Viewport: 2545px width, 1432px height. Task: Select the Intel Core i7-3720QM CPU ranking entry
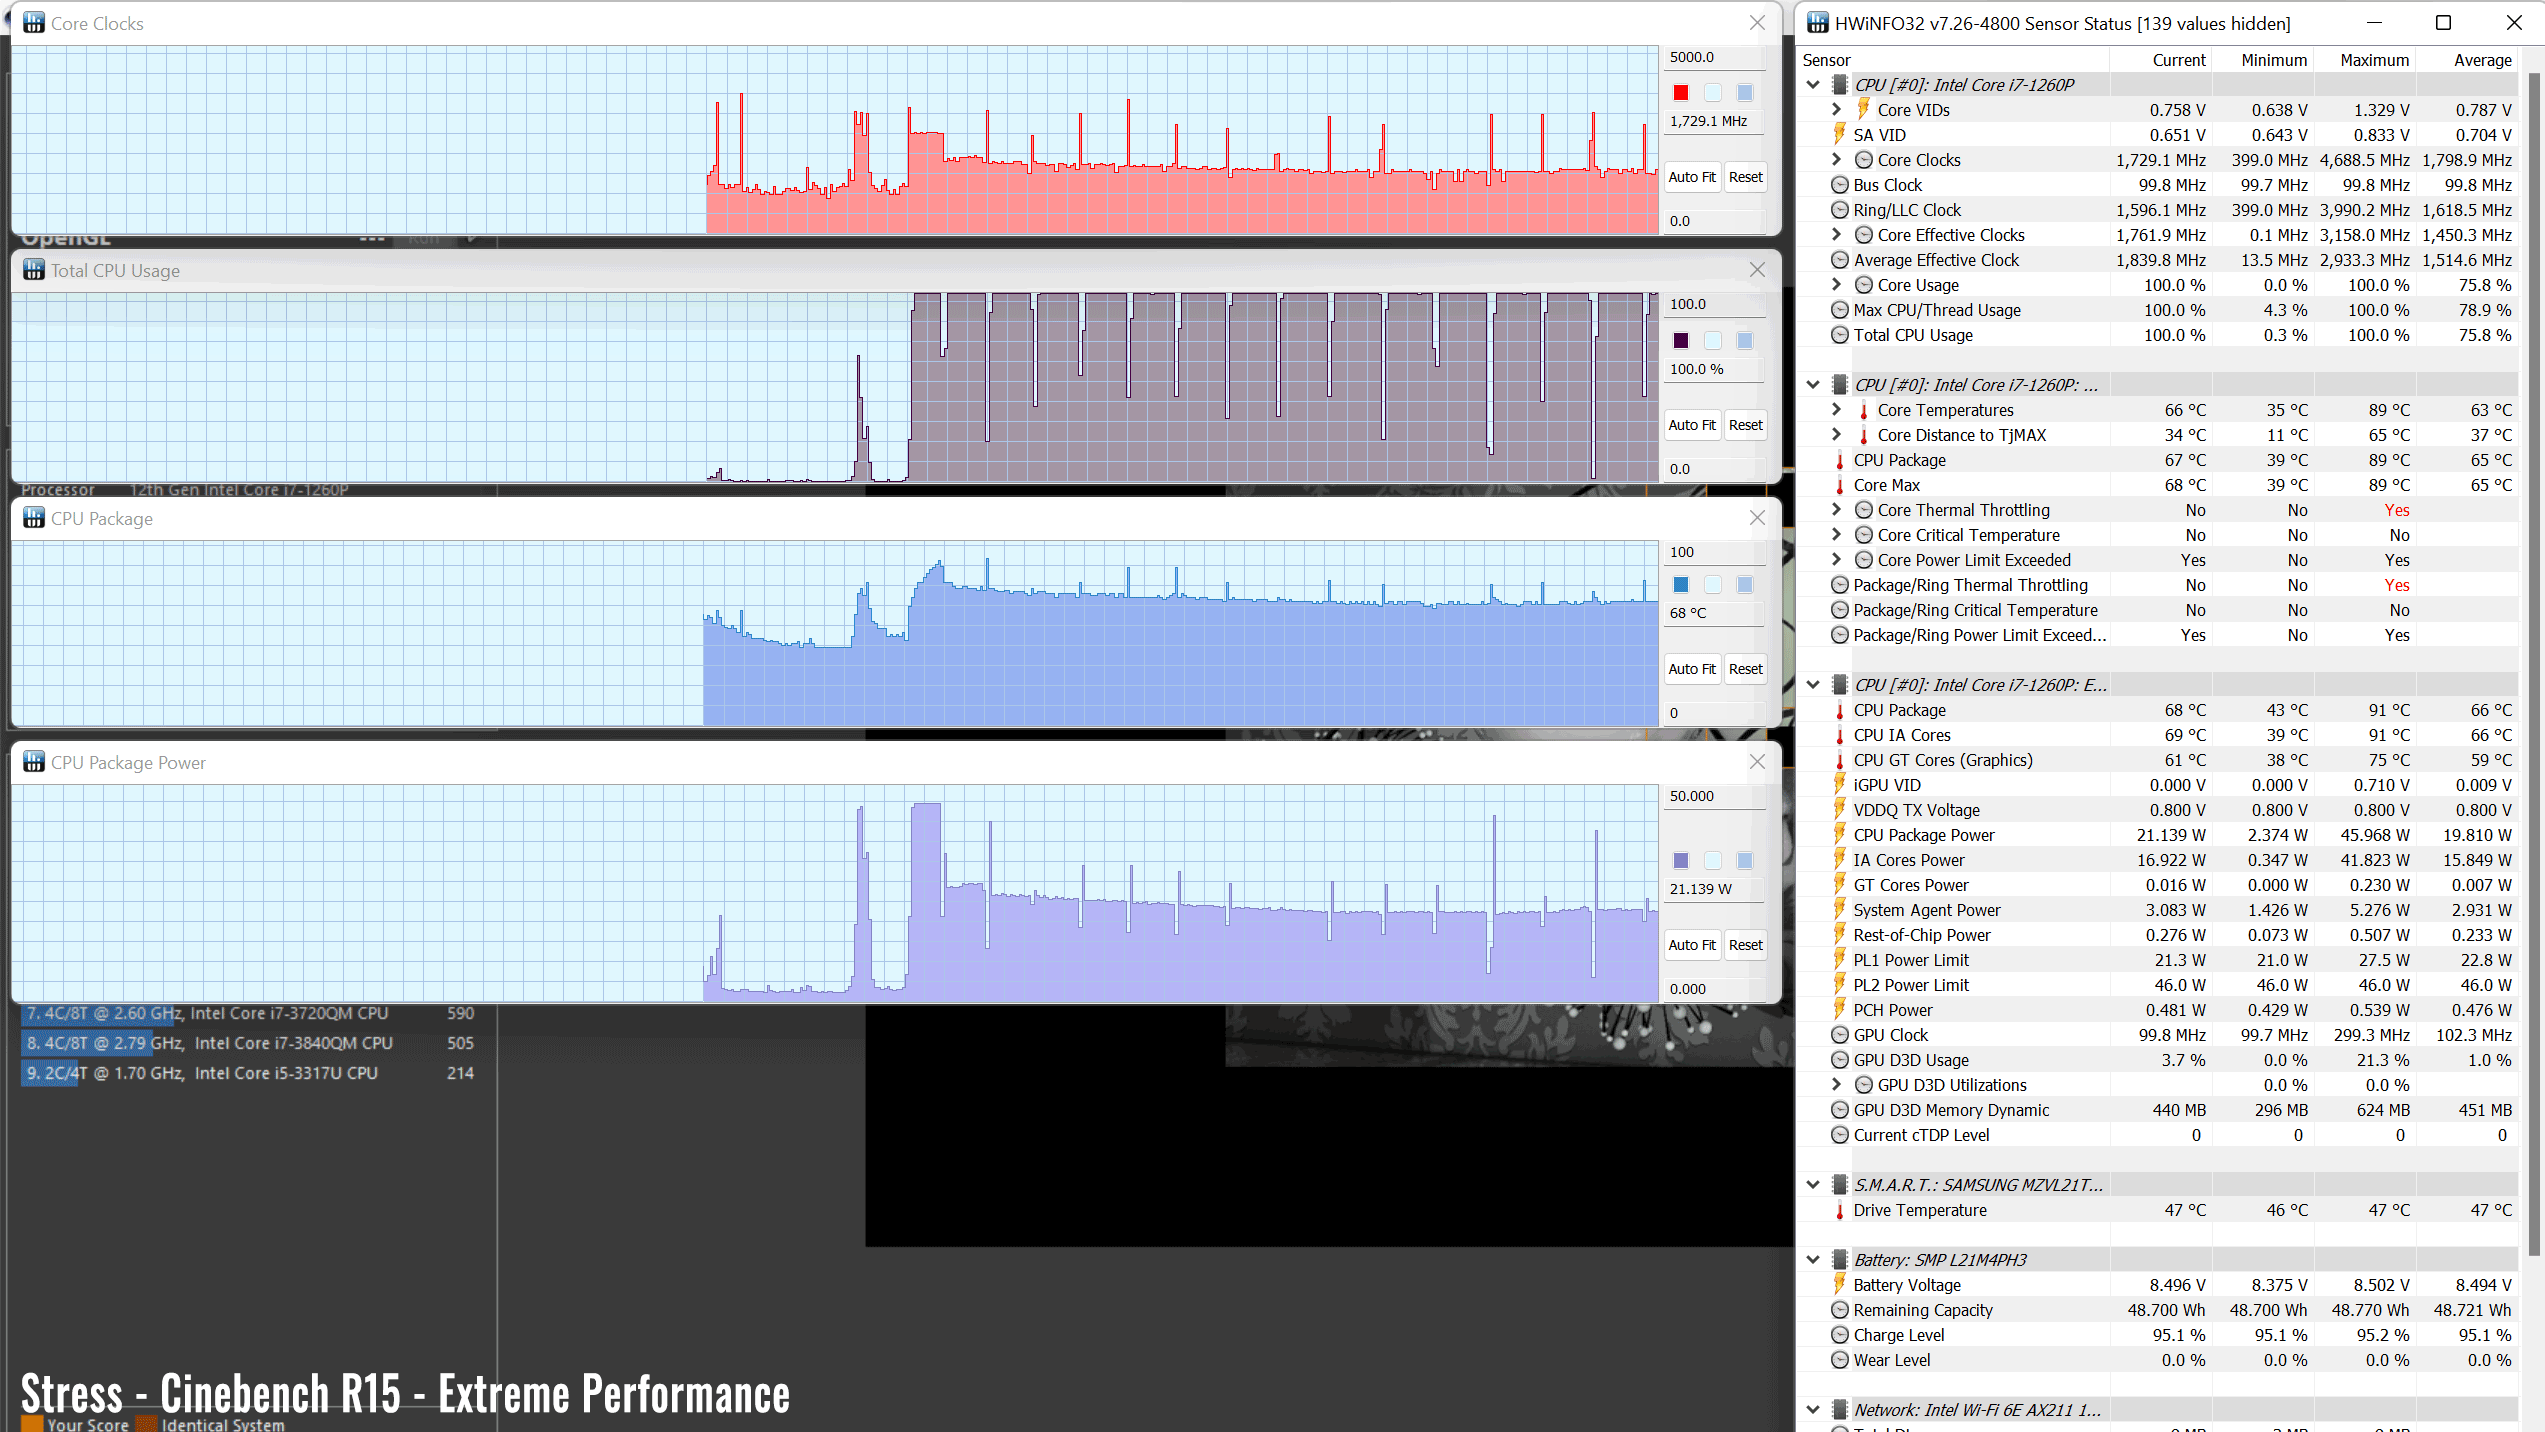[251, 1013]
